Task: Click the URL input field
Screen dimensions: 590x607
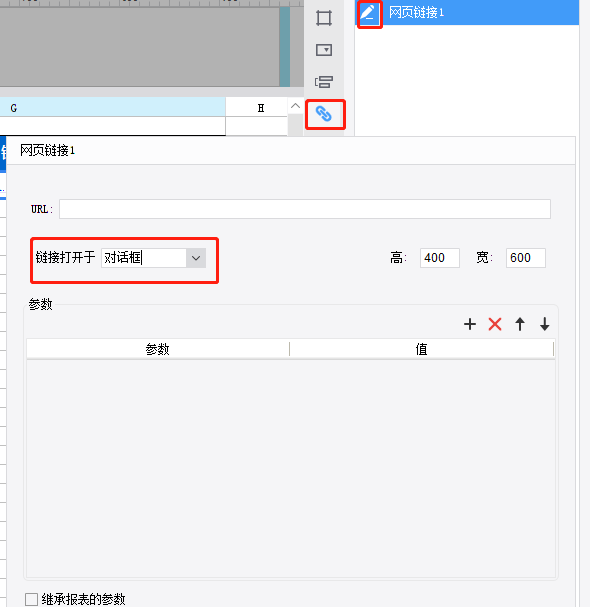Action: (305, 209)
